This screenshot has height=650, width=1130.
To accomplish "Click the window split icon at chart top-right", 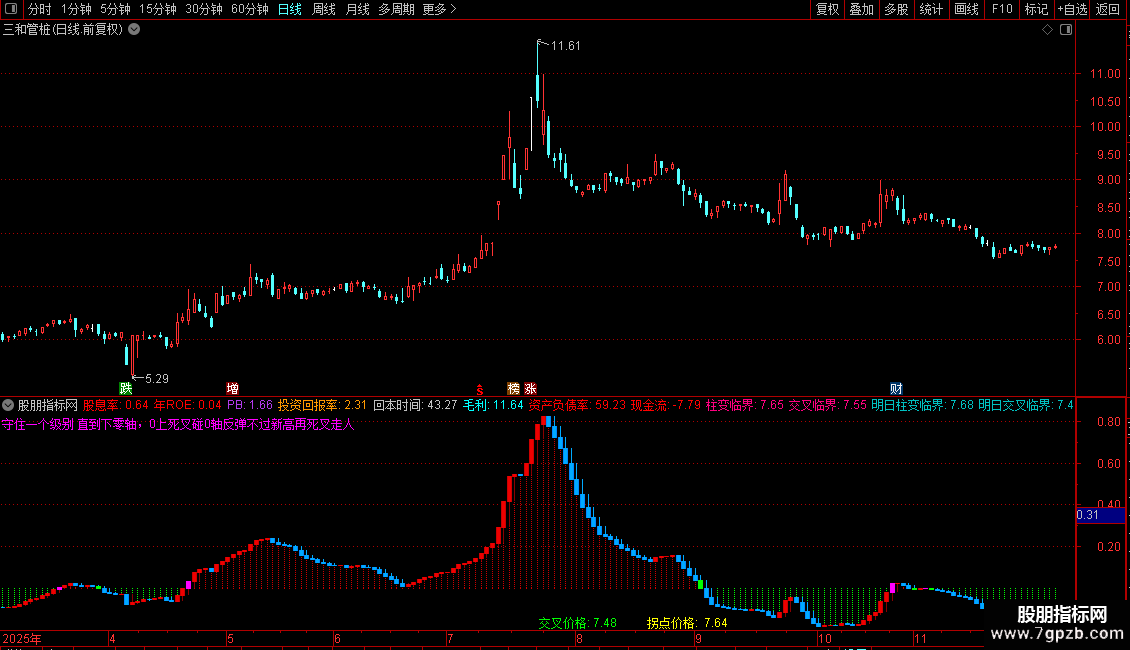I will click(x=1066, y=30).
